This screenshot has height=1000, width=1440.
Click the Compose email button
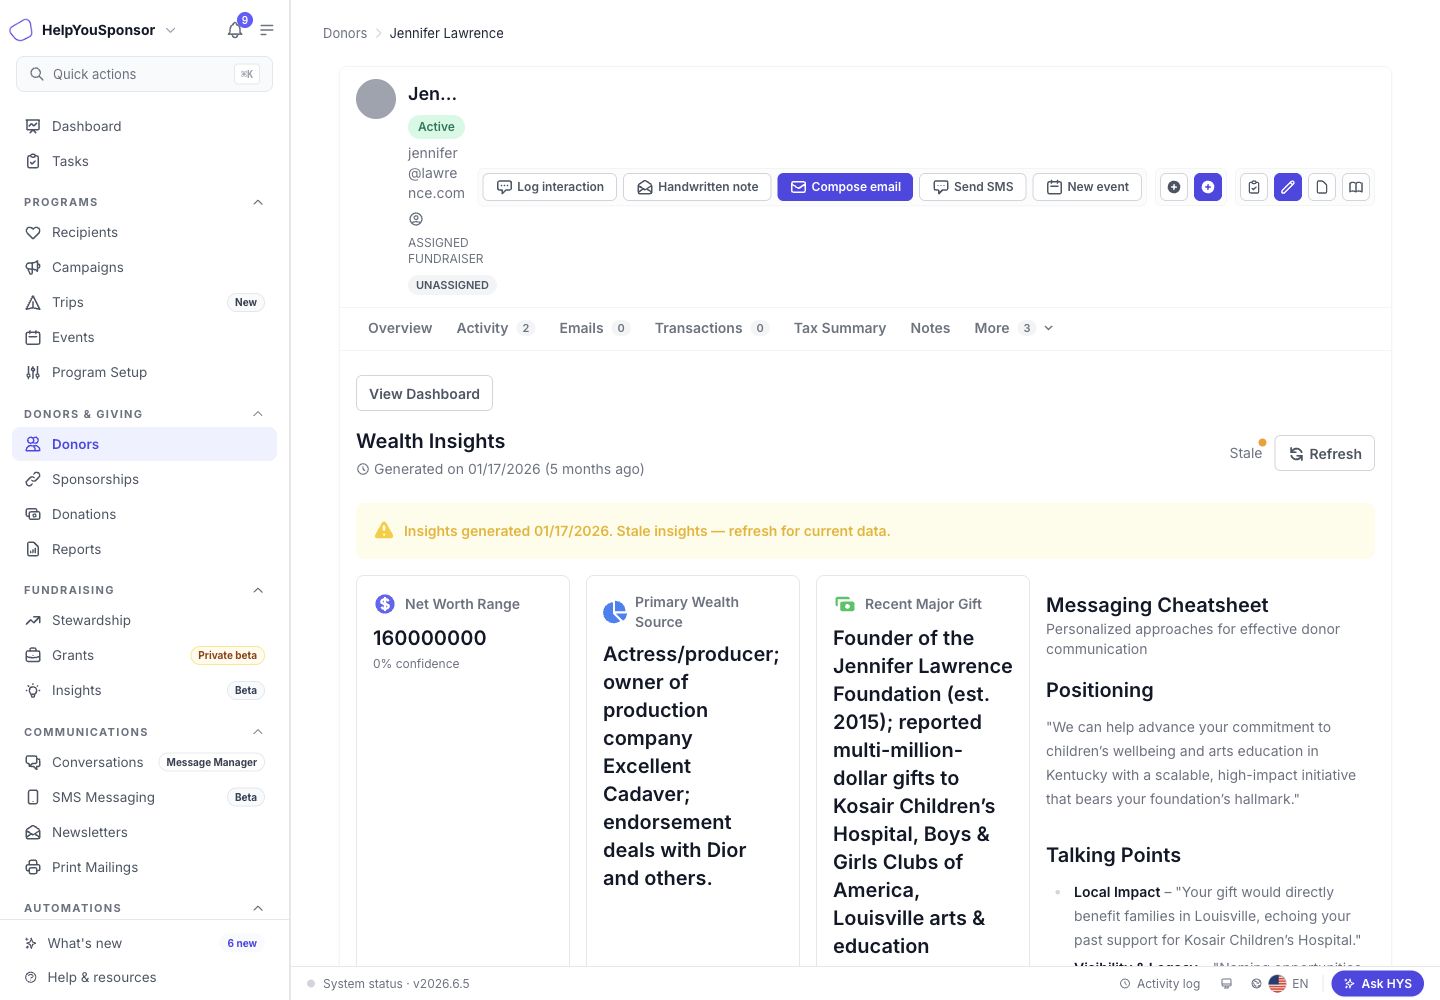845,187
